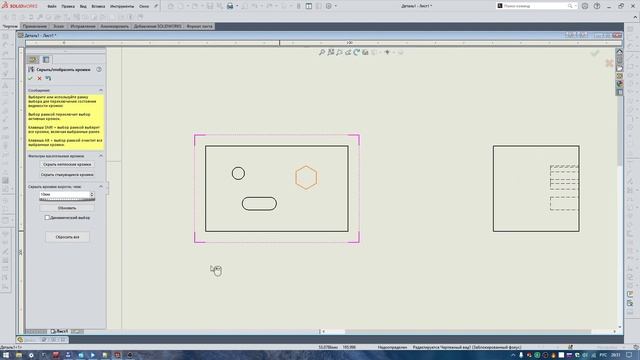Click the confirmation corner orange X
Image resolution: width=640 pixels, height=360 pixels.
pos(609,63)
